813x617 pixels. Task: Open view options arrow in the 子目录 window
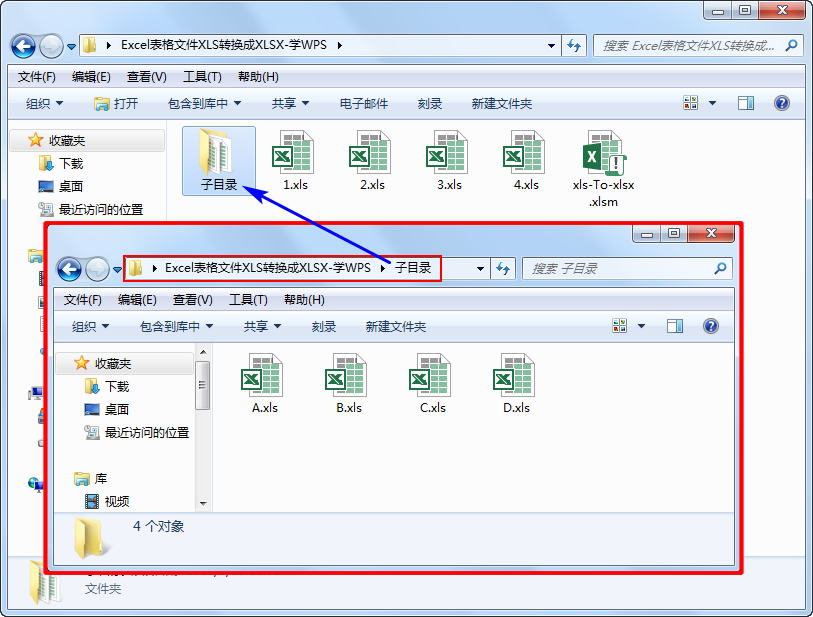(641, 326)
